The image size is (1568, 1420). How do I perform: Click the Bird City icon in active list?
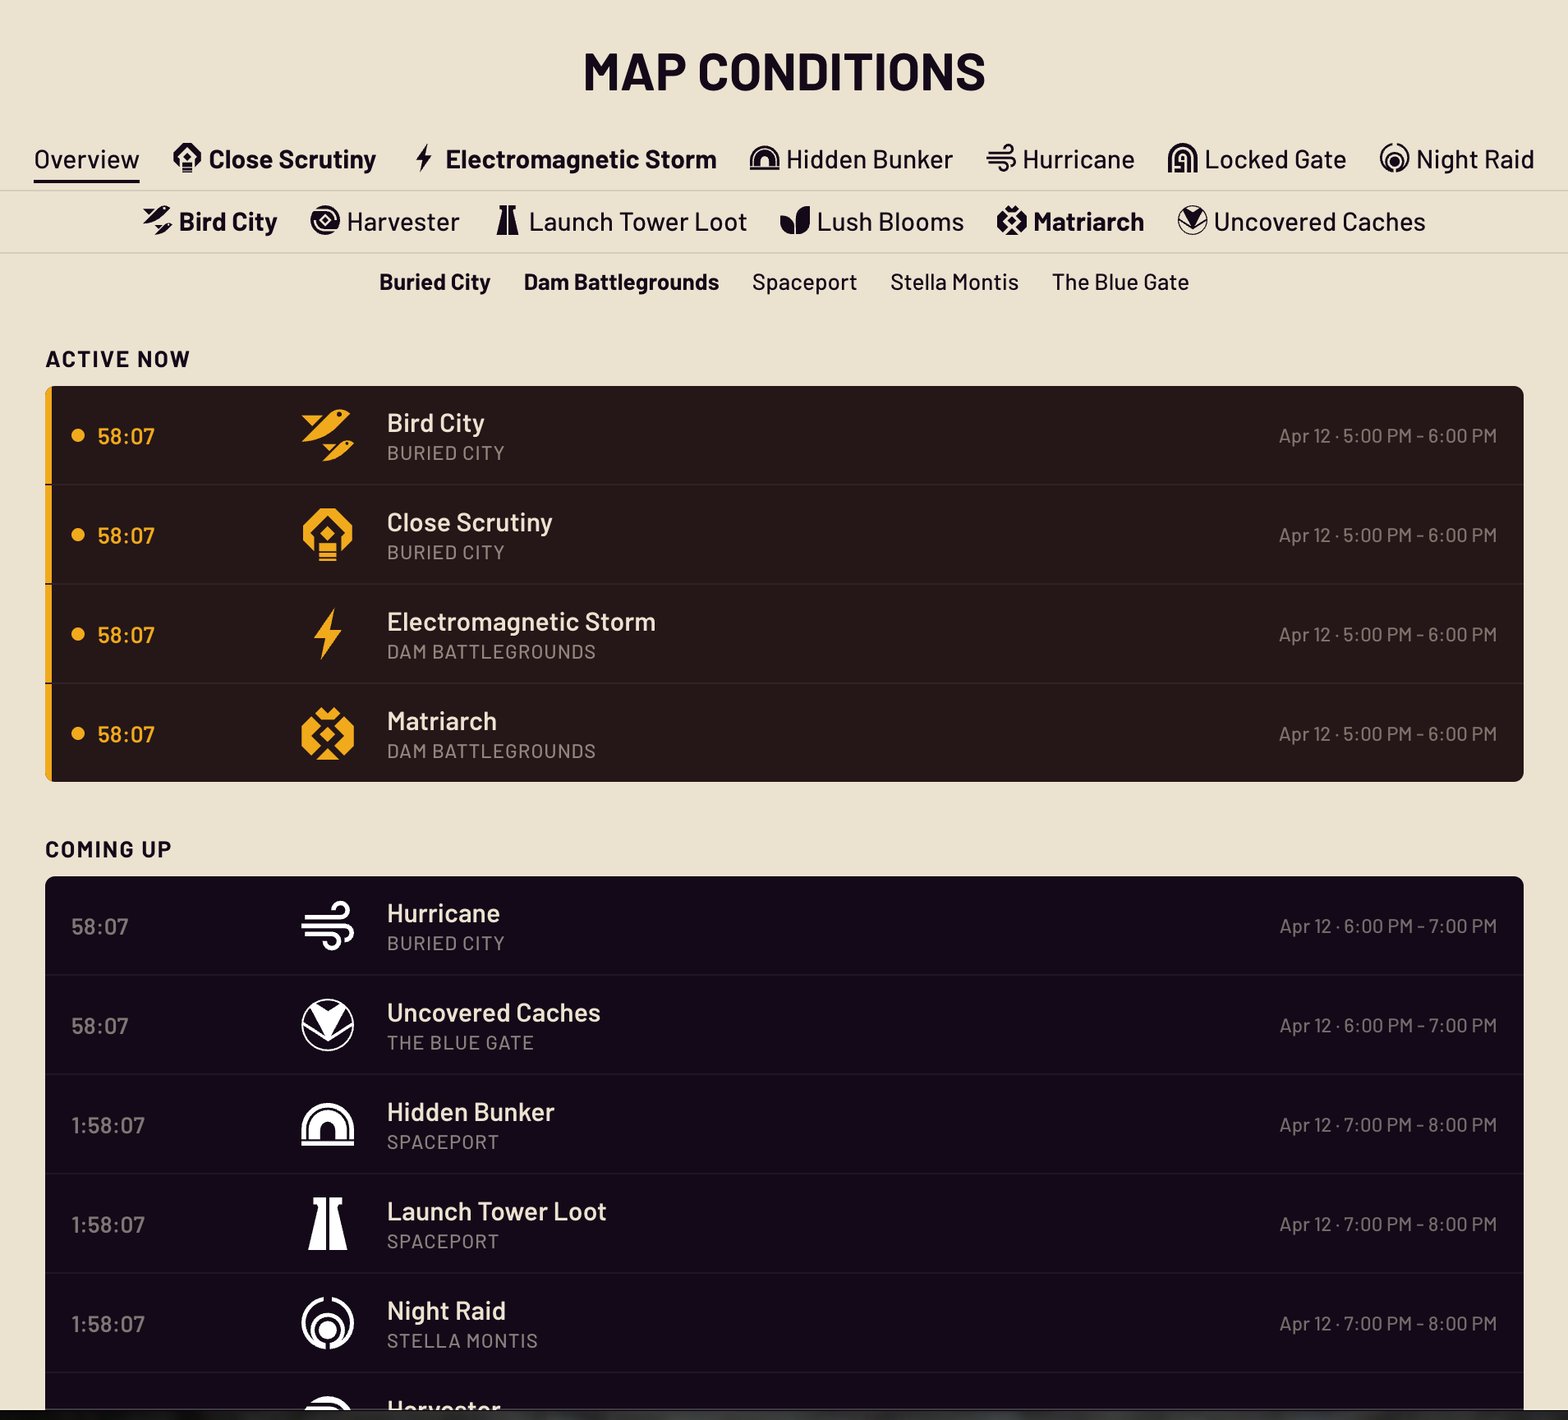click(x=327, y=435)
